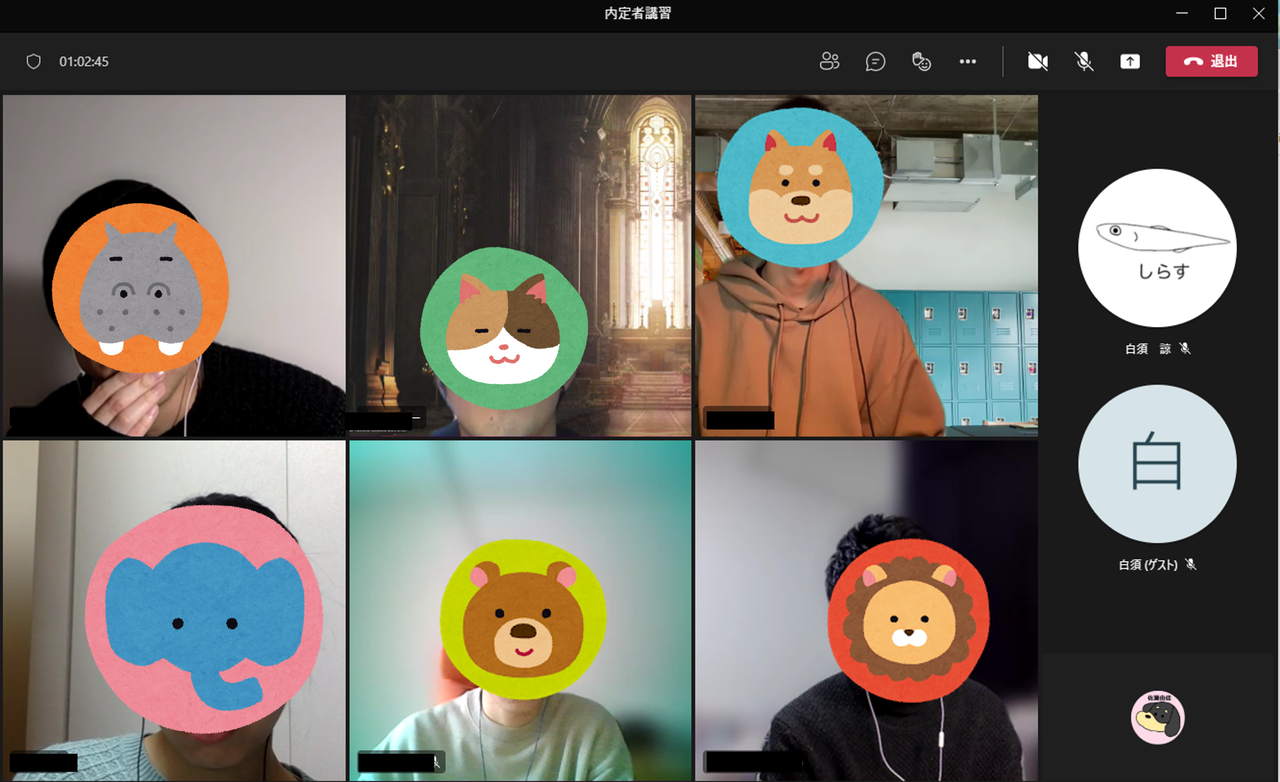
Task: Select the cat-masked participant video tile
Action: (519, 266)
